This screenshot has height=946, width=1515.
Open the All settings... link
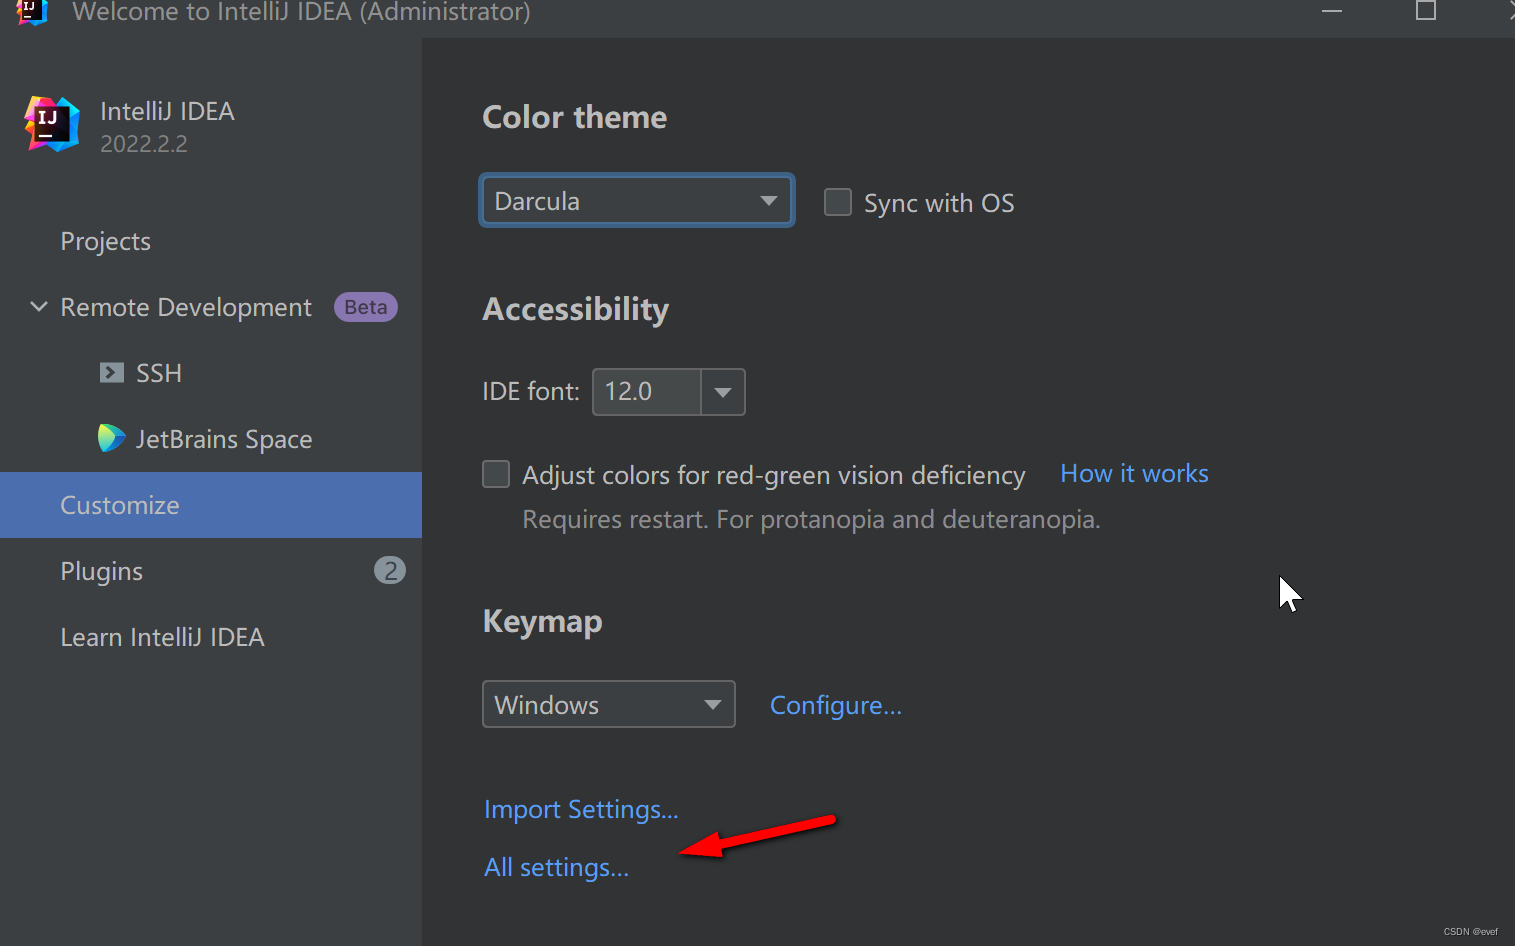click(x=557, y=867)
